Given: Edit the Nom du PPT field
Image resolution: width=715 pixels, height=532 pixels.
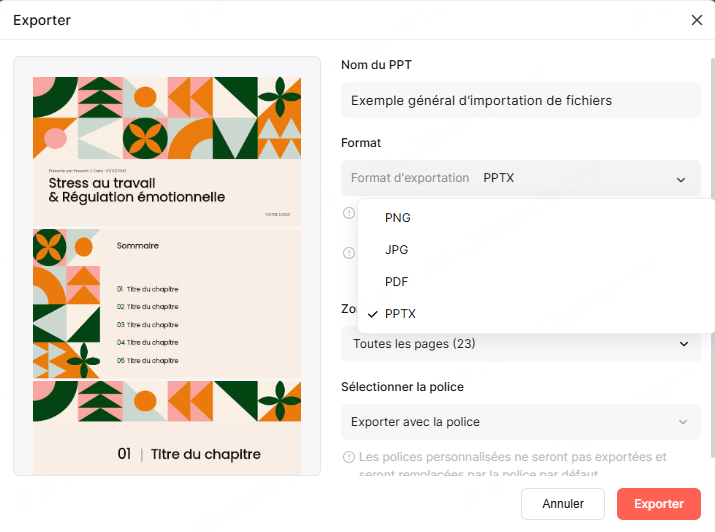Looking at the screenshot, I should (520, 101).
